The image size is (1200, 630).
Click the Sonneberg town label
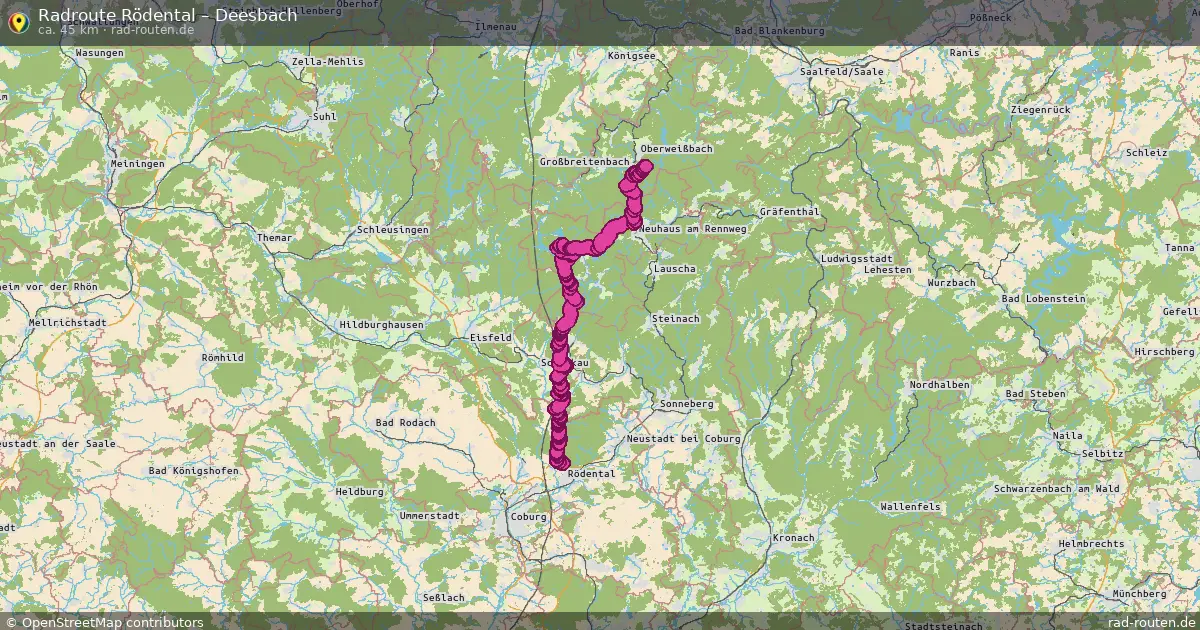coord(686,404)
